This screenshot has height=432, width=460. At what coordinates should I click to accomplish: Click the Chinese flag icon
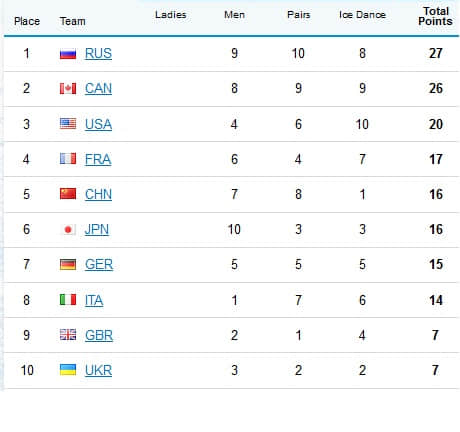68,194
